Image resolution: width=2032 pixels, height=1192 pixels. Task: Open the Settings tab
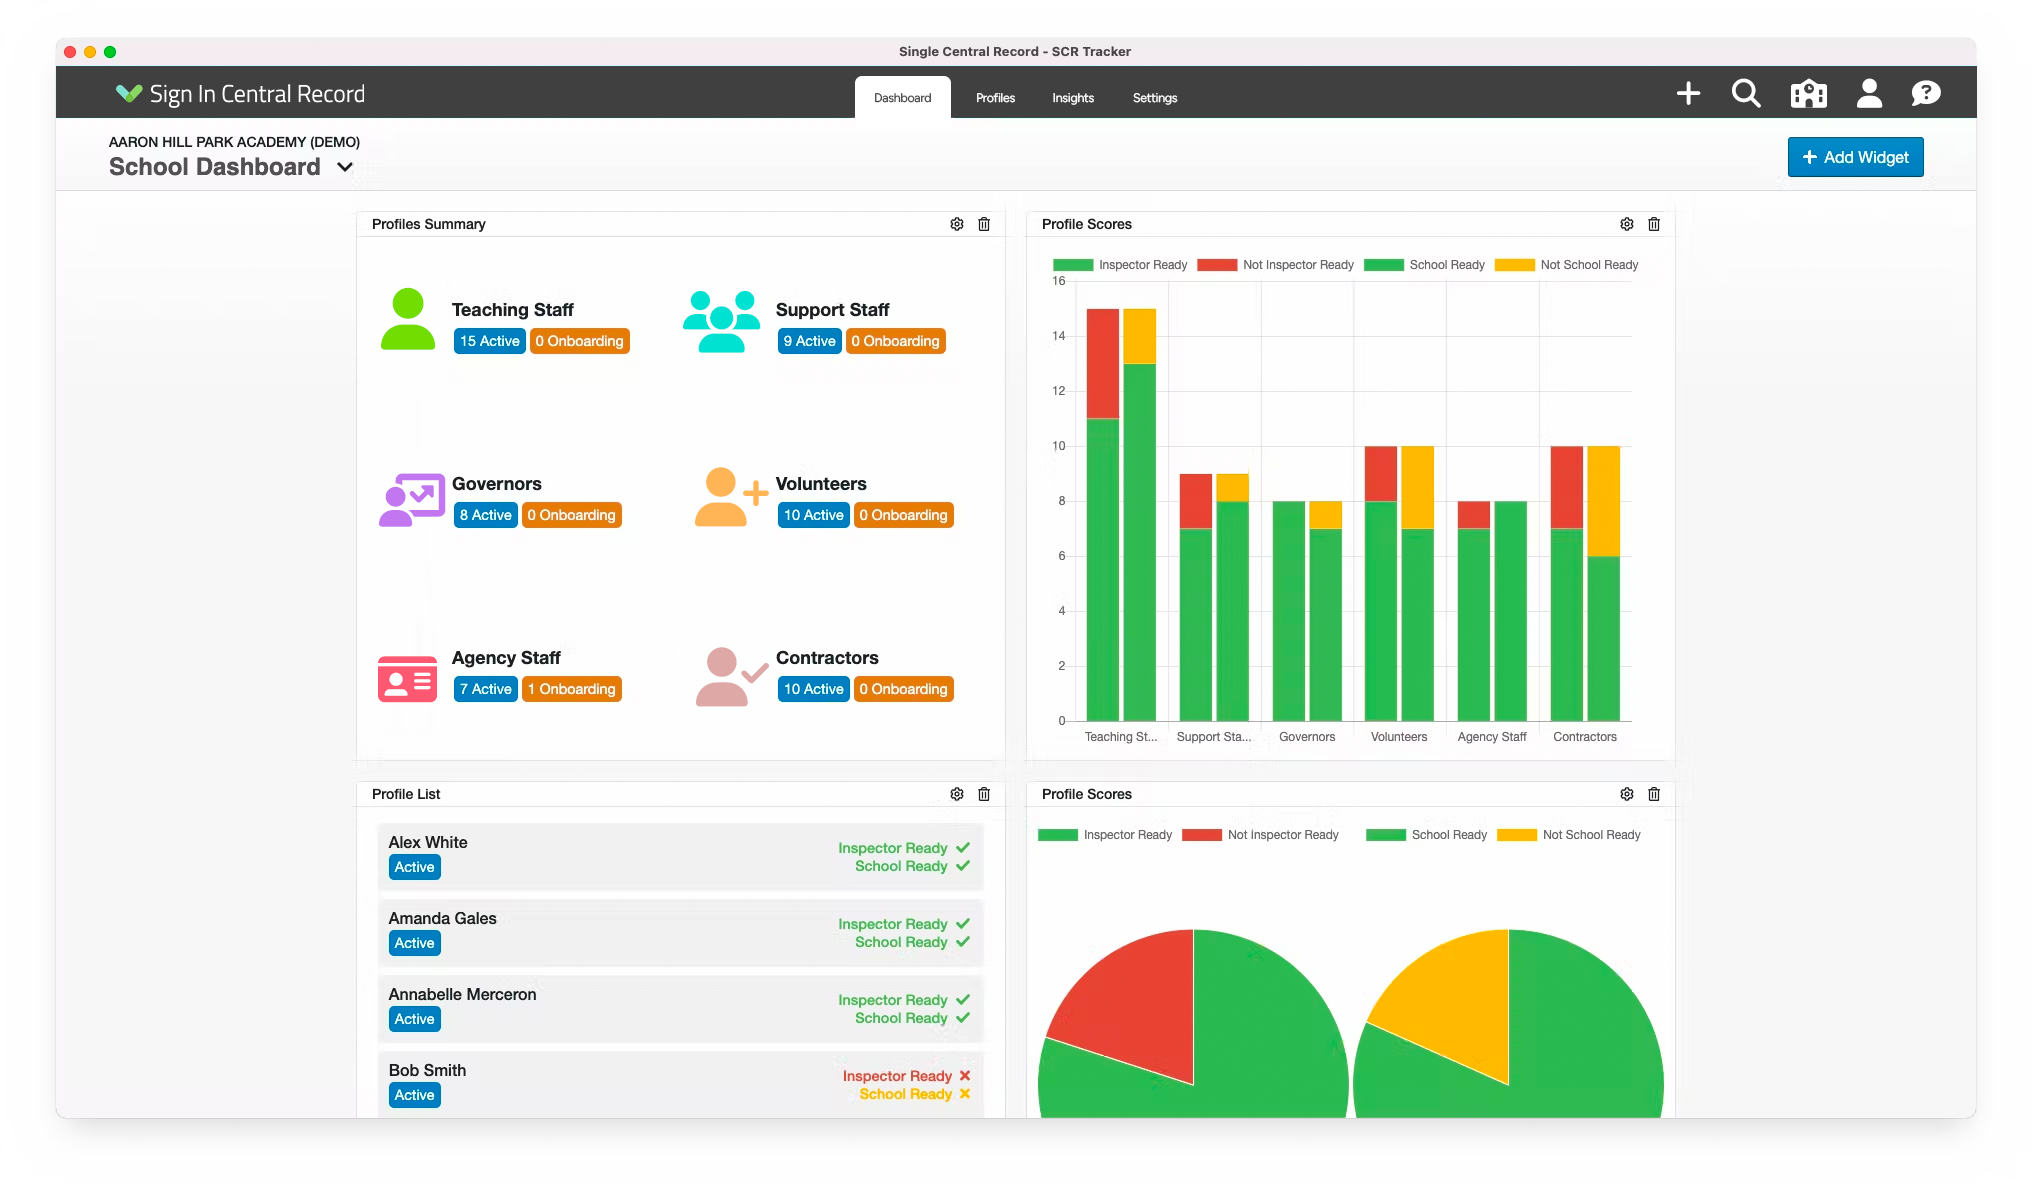pos(1154,98)
